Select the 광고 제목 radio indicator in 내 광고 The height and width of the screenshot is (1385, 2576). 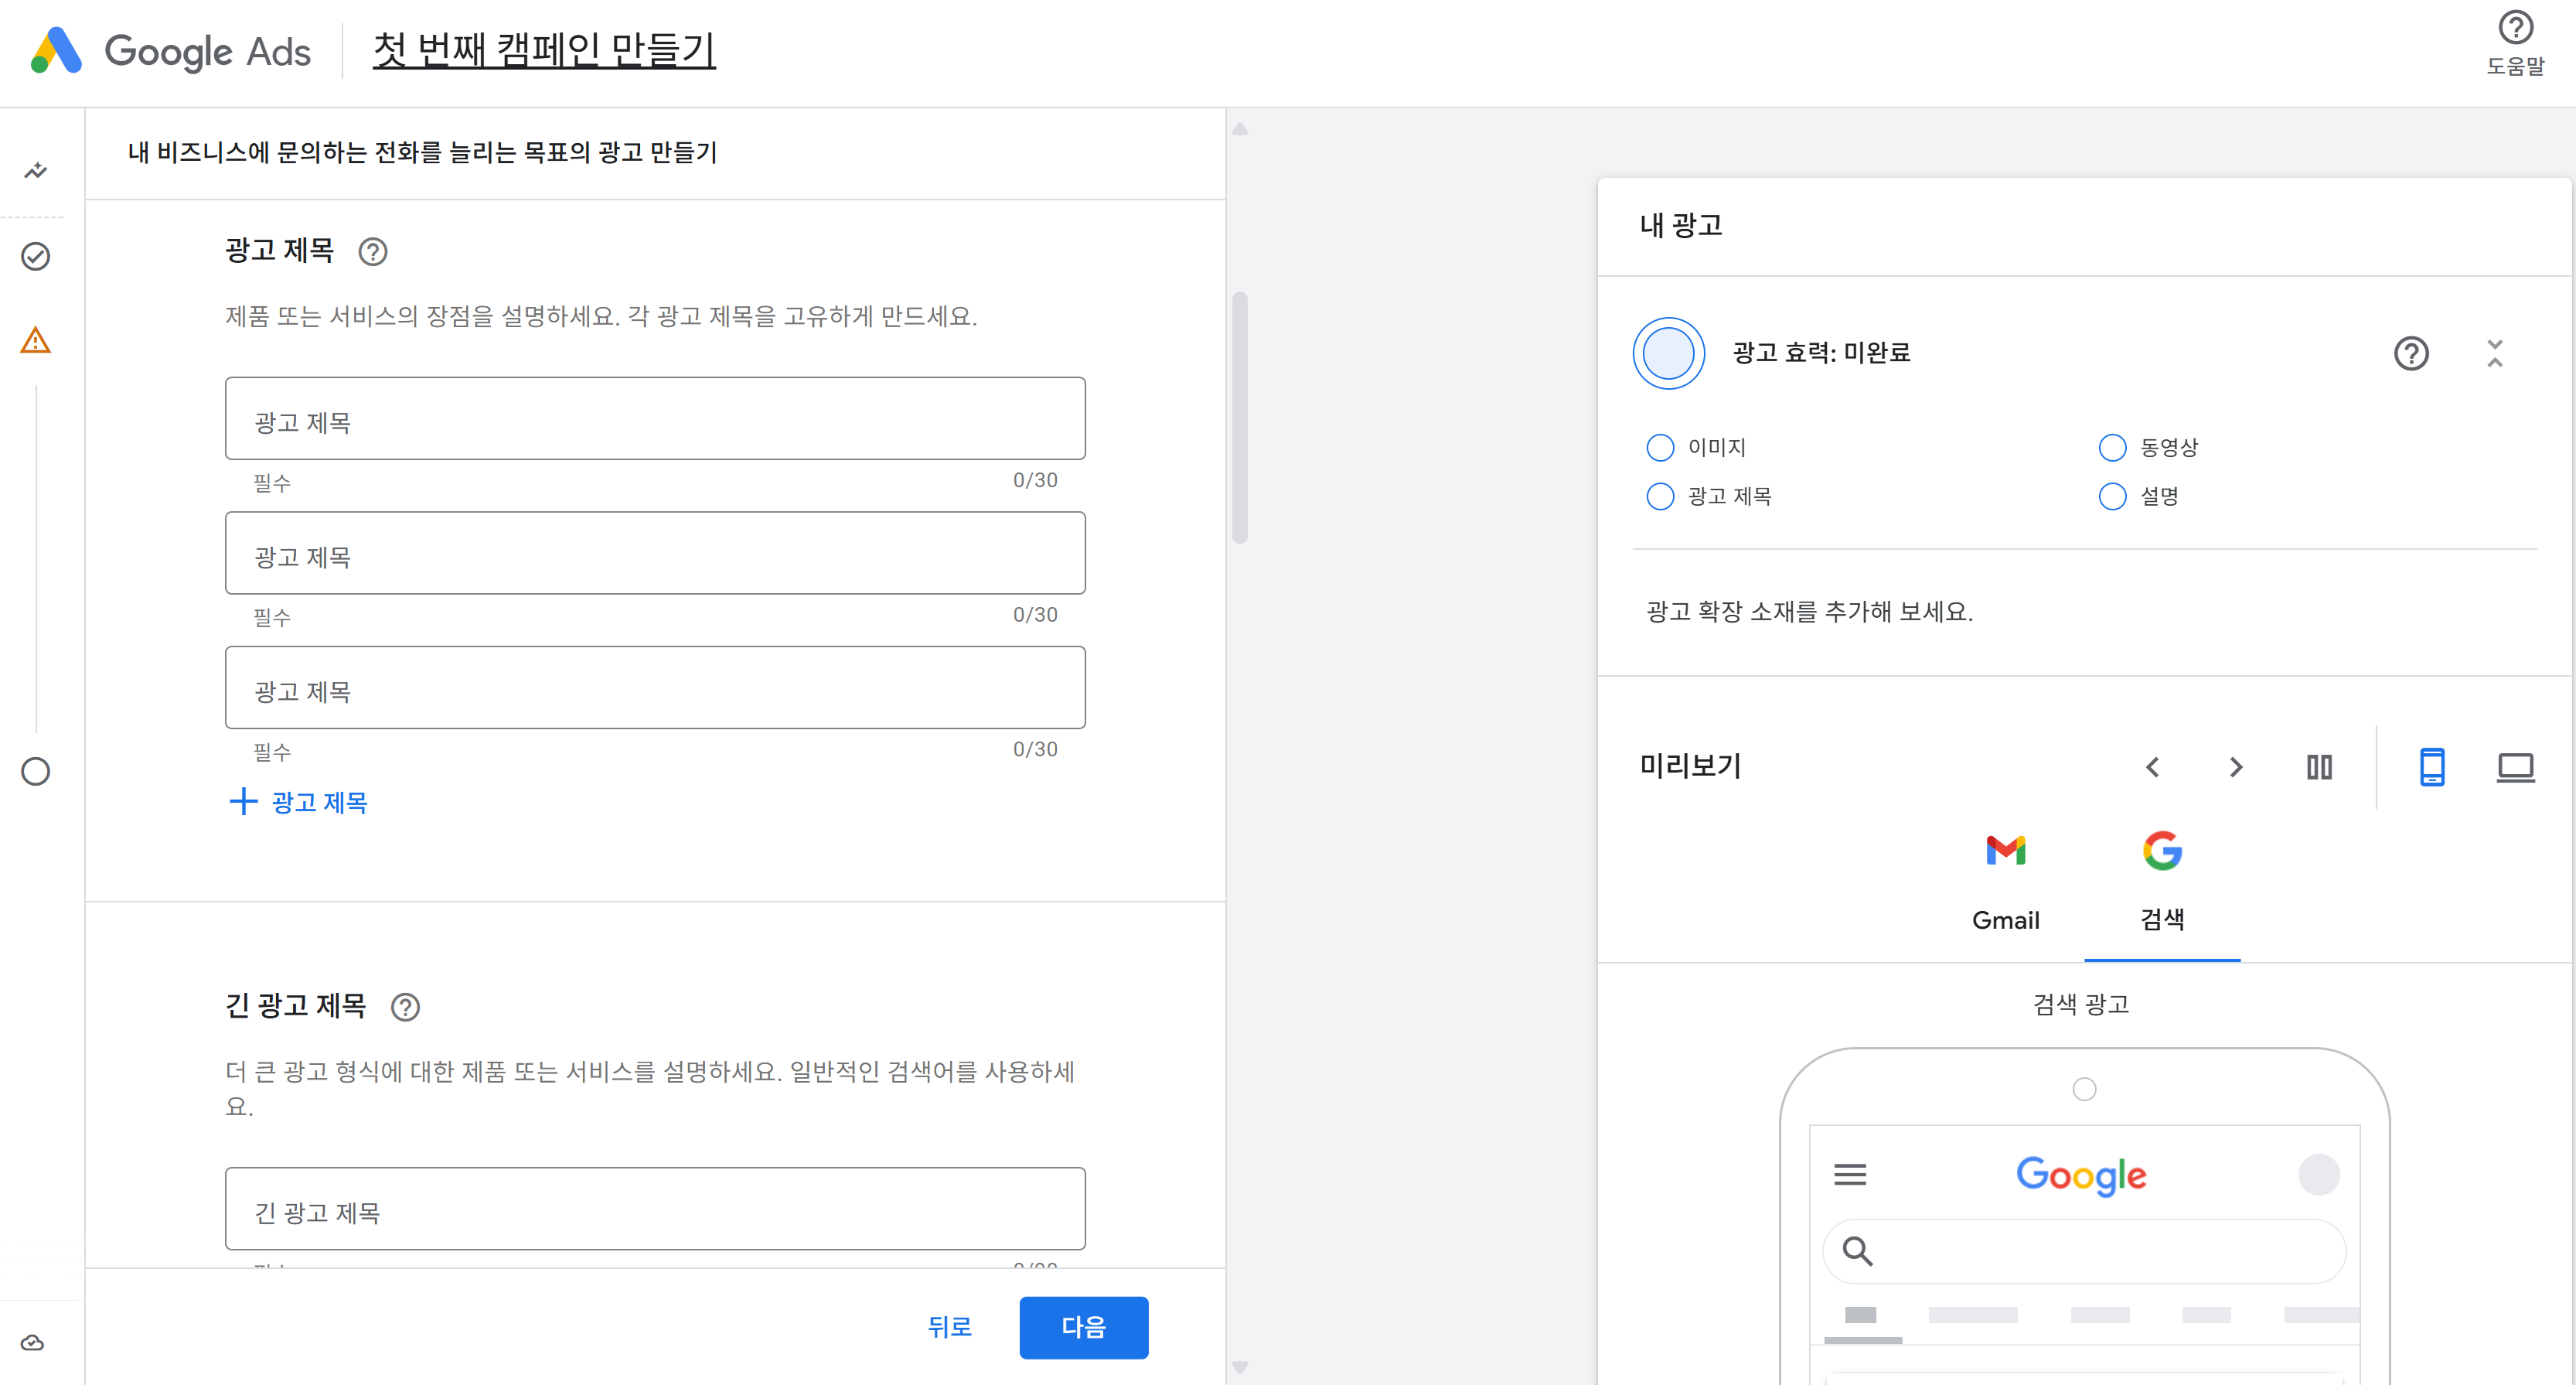pos(1660,496)
